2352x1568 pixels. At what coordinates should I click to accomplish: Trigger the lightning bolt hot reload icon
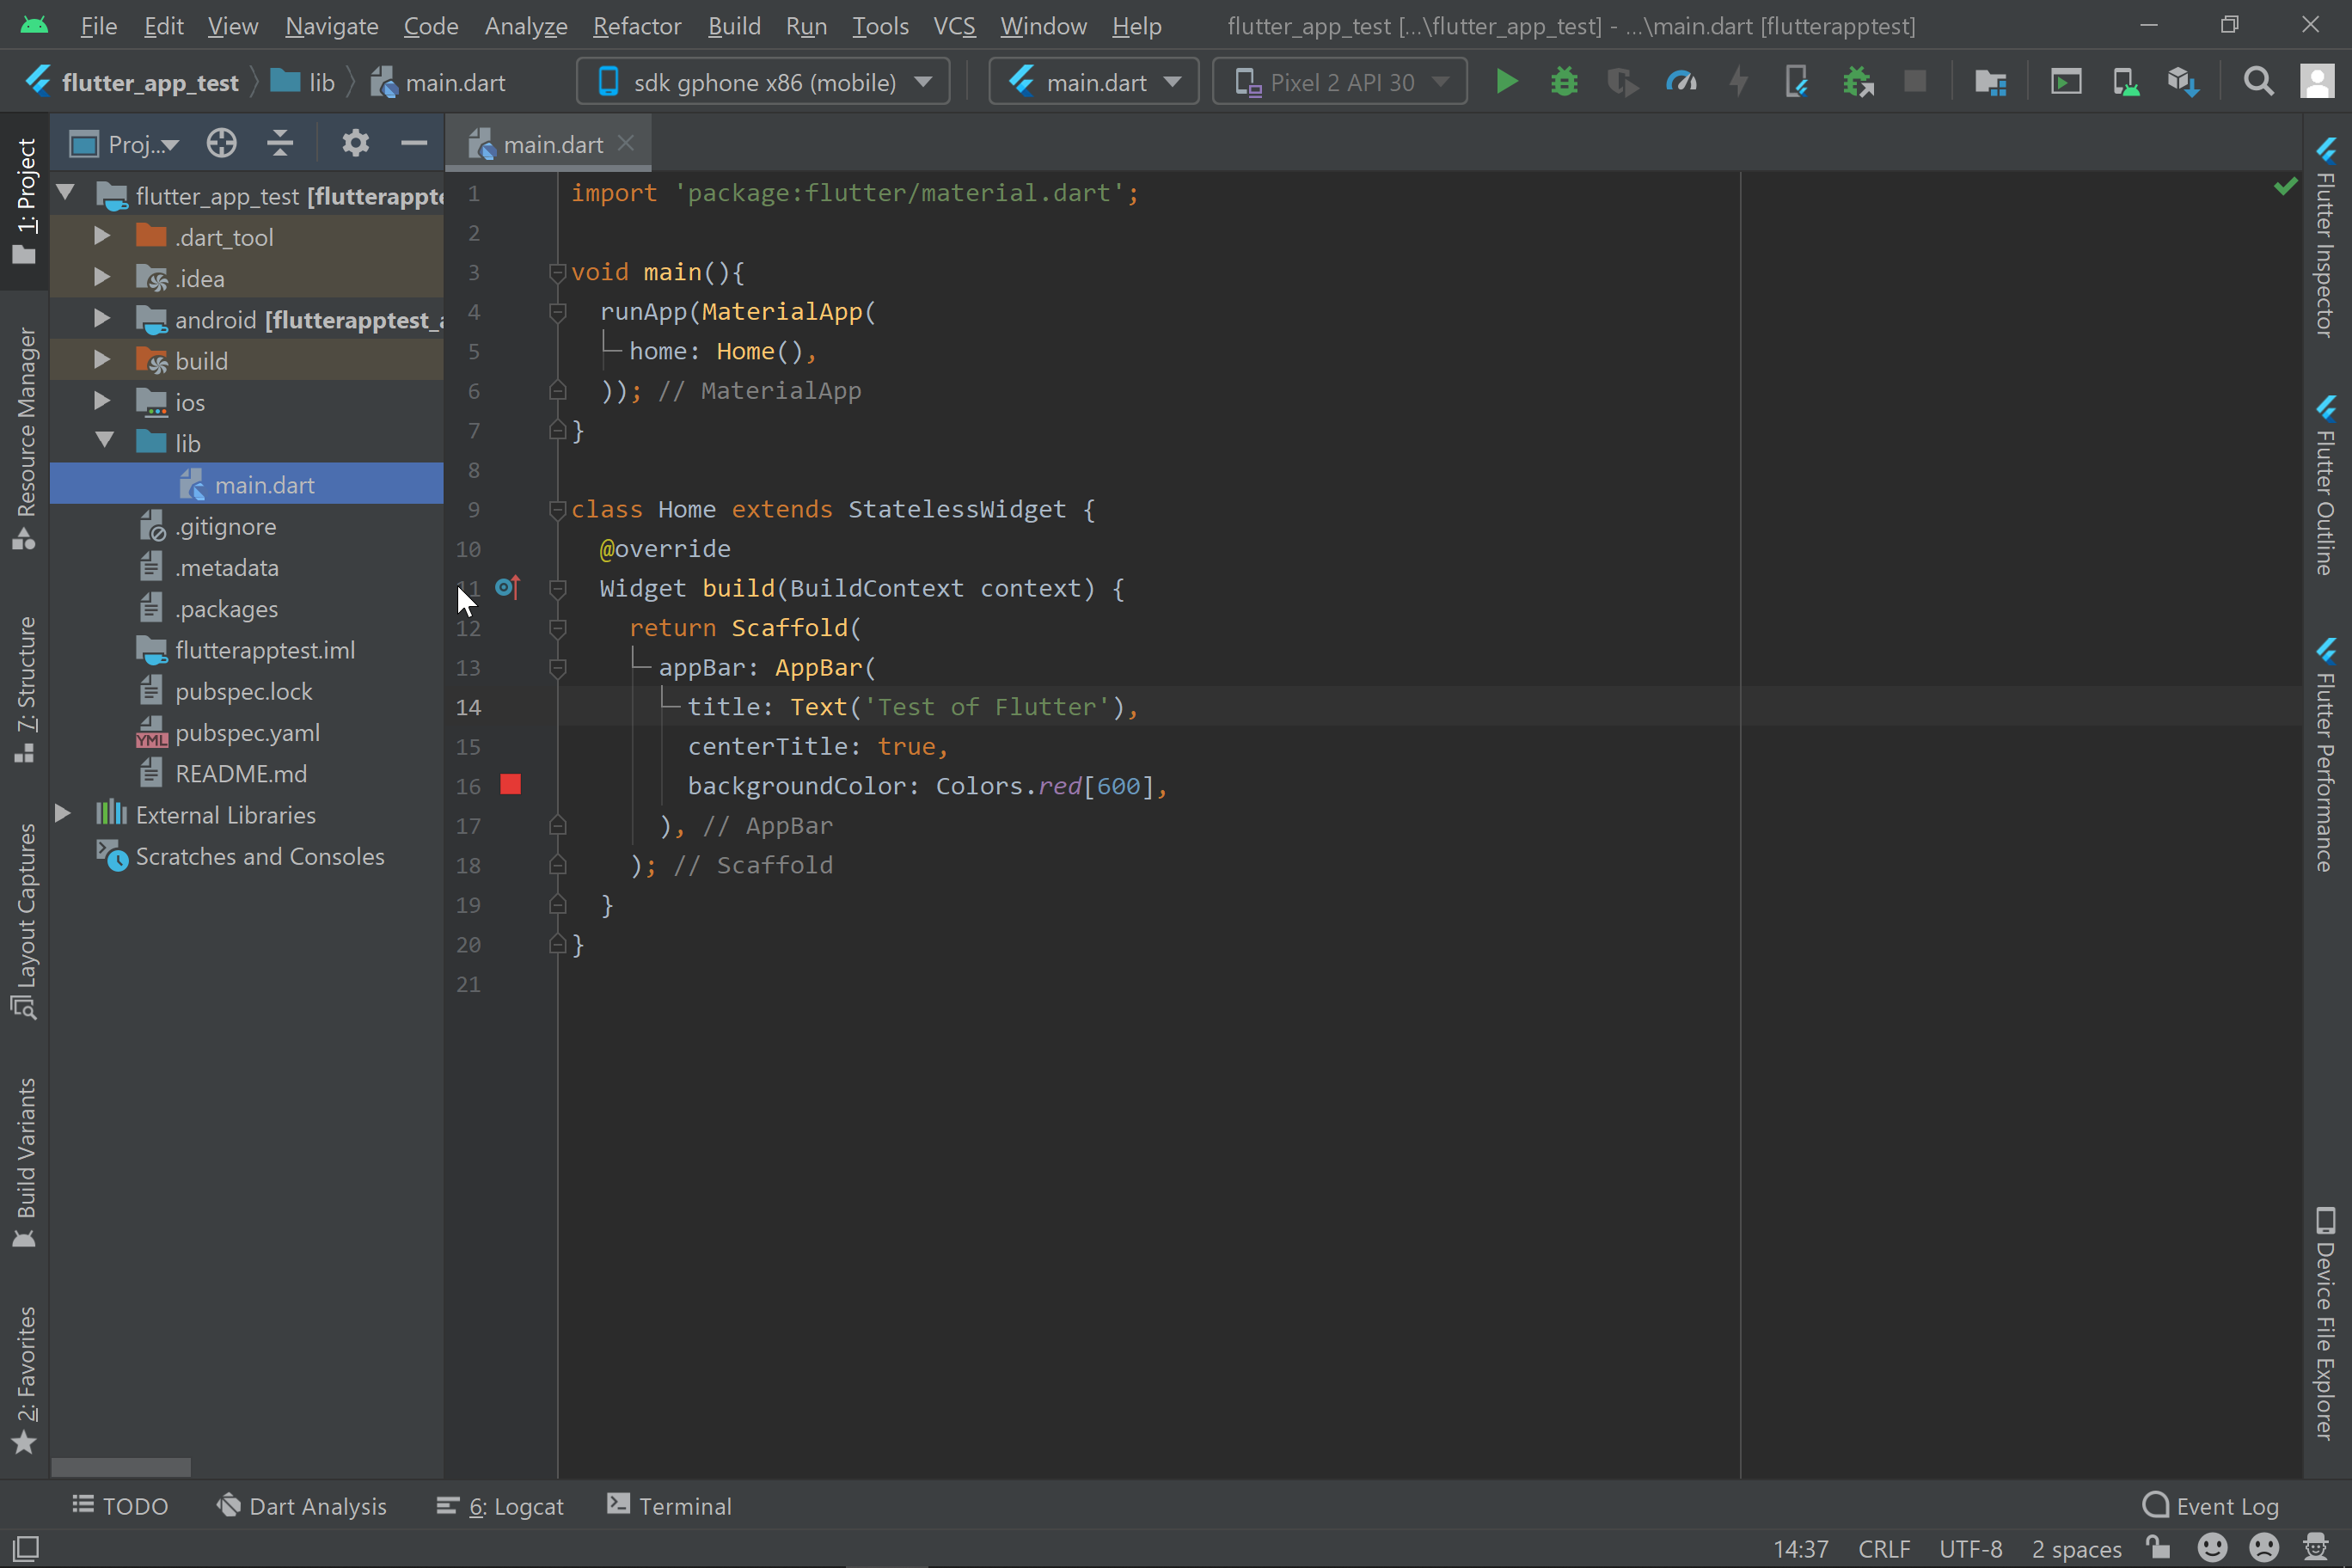(1739, 81)
